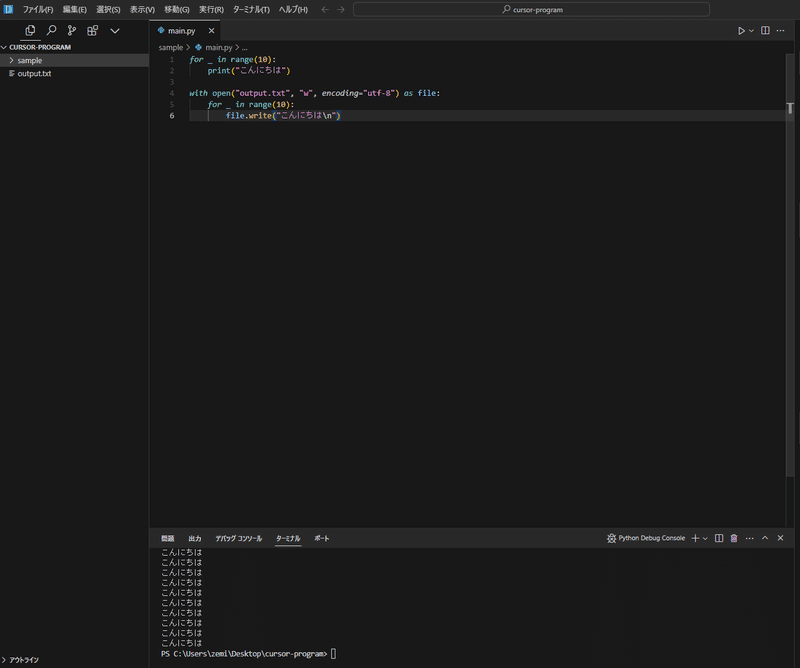Close the main.py editor tab
Image resolution: width=800 pixels, height=668 pixels.
coord(211,31)
